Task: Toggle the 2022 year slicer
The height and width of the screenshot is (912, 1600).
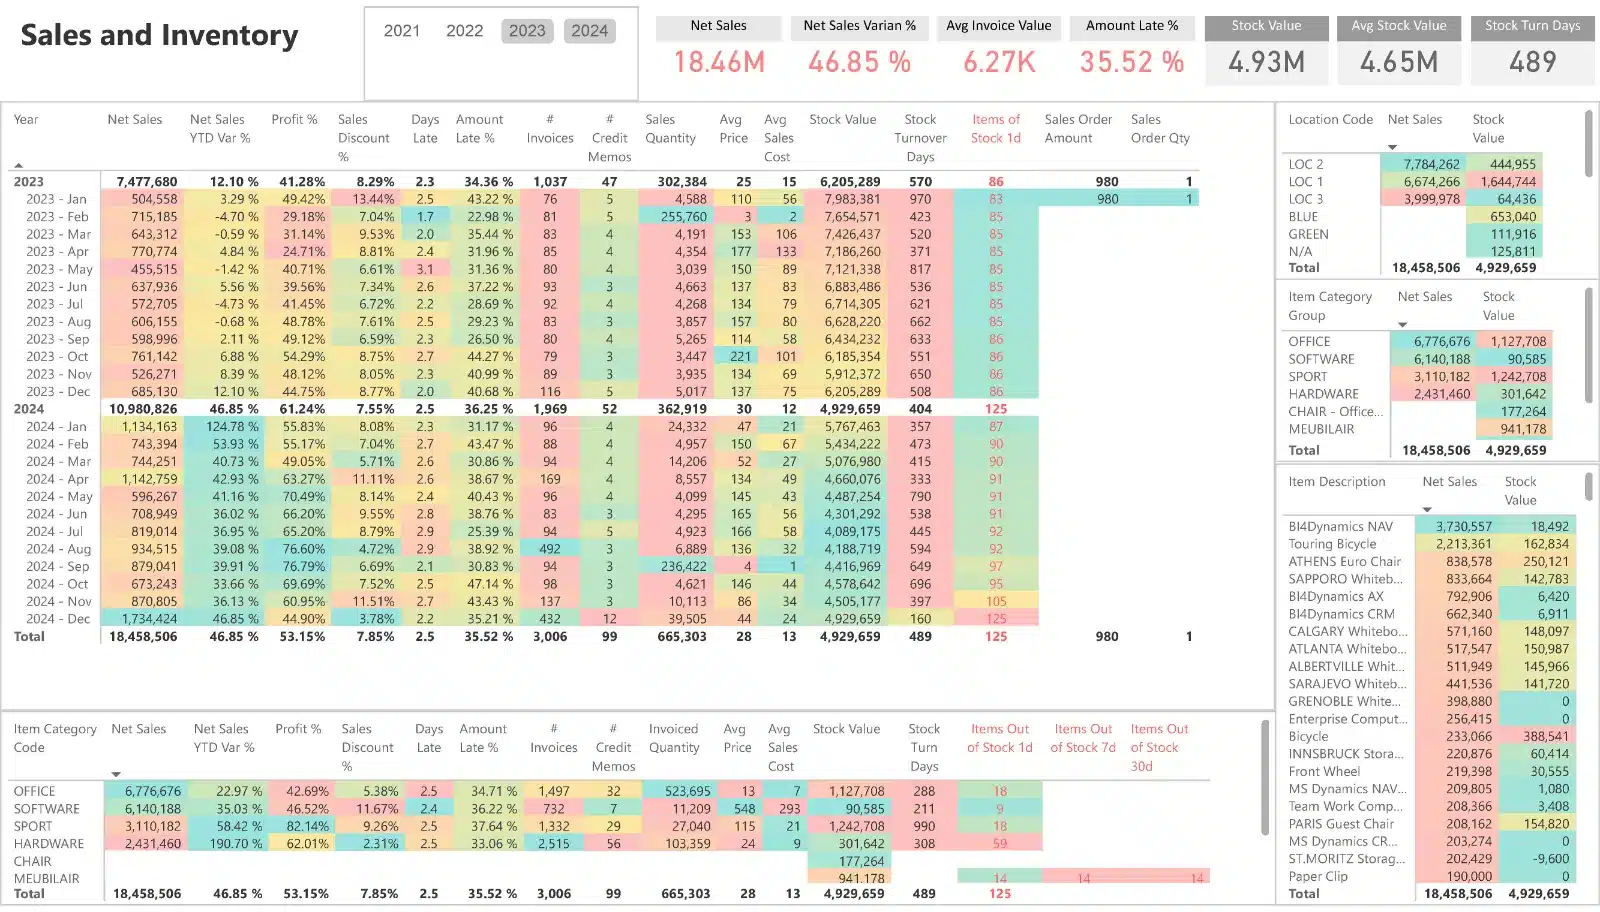Action: point(464,31)
